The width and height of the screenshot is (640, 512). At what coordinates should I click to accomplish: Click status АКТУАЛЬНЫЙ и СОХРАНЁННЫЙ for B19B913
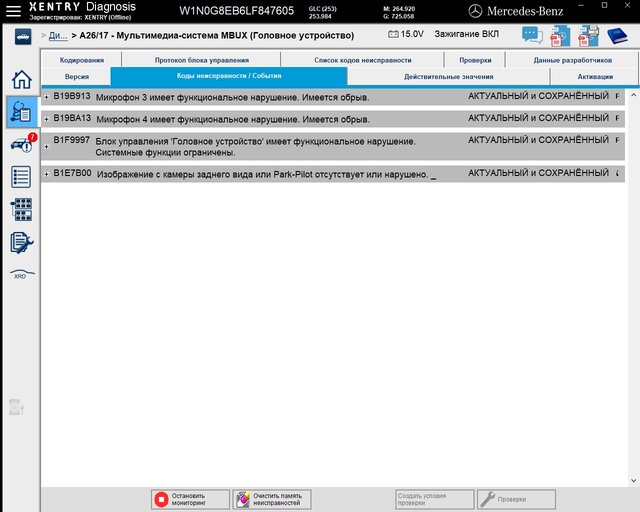(538, 96)
